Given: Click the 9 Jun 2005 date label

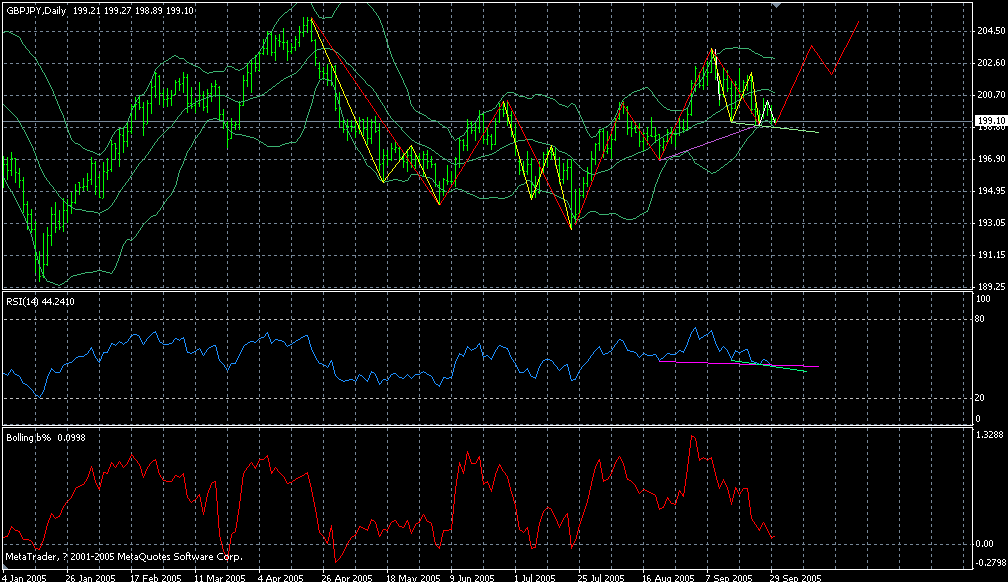Looking at the screenshot, I should [x=473, y=577].
